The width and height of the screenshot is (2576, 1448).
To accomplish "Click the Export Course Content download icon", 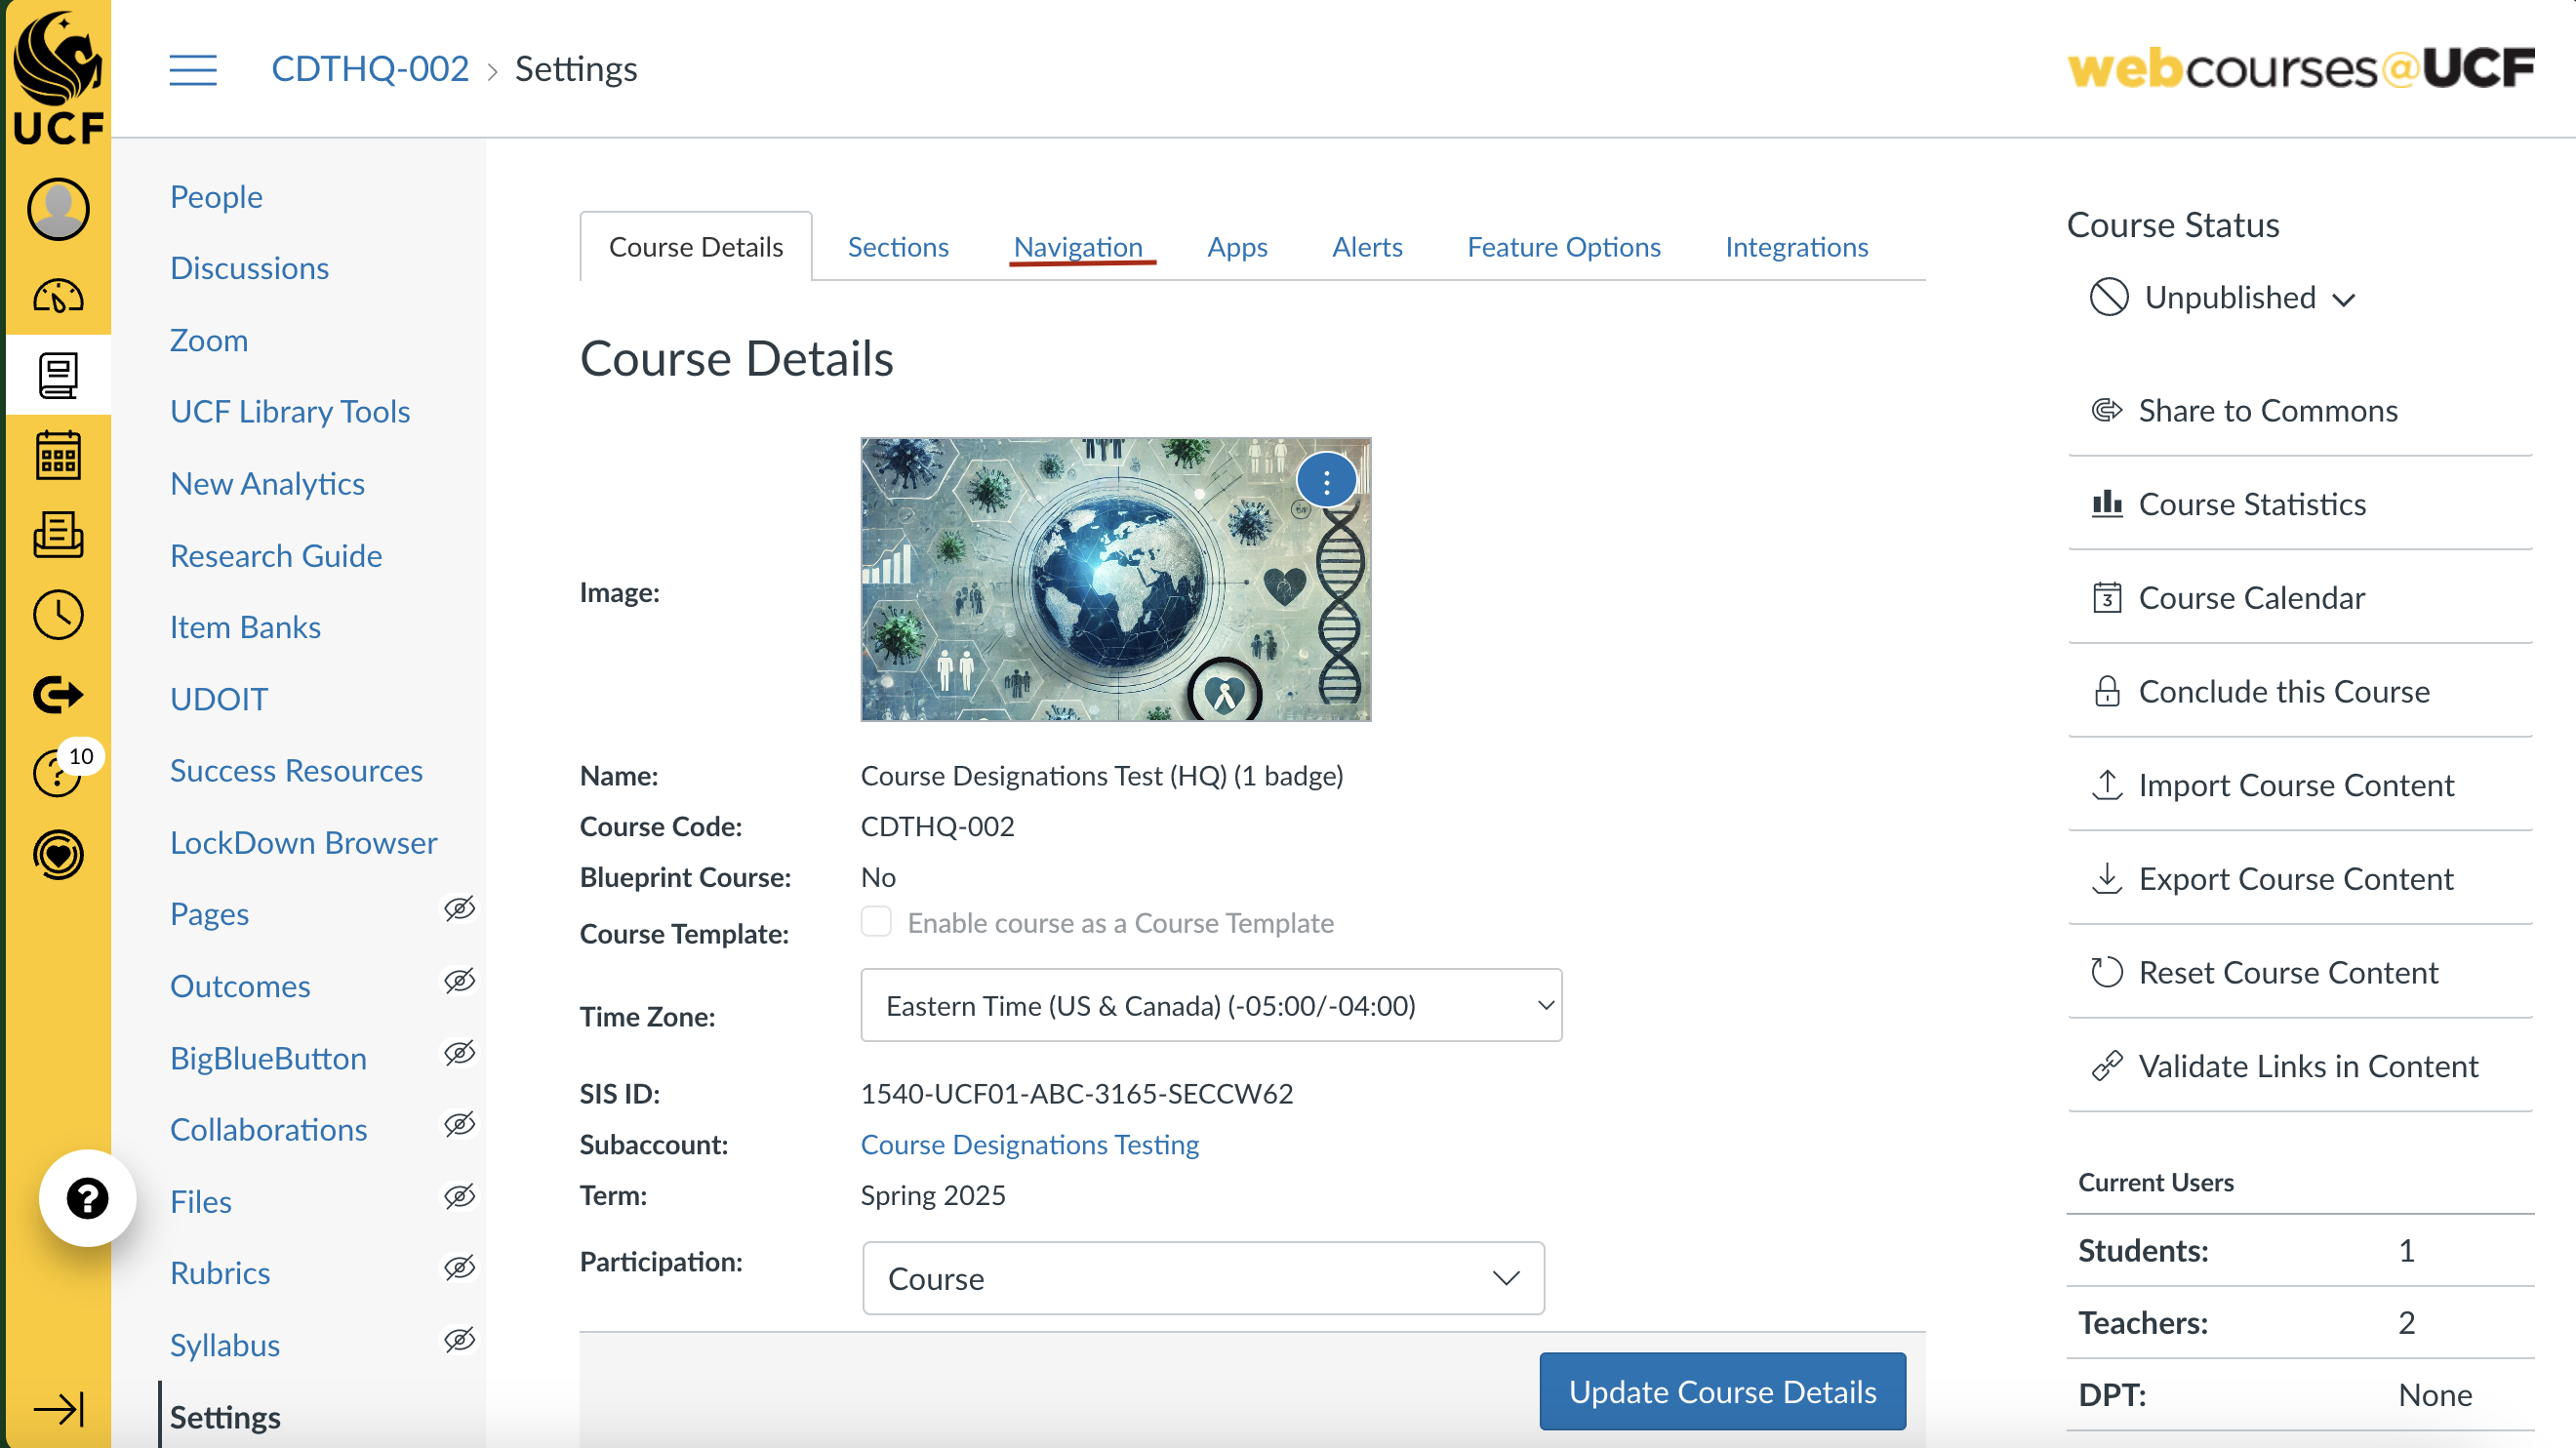I will click(2107, 878).
